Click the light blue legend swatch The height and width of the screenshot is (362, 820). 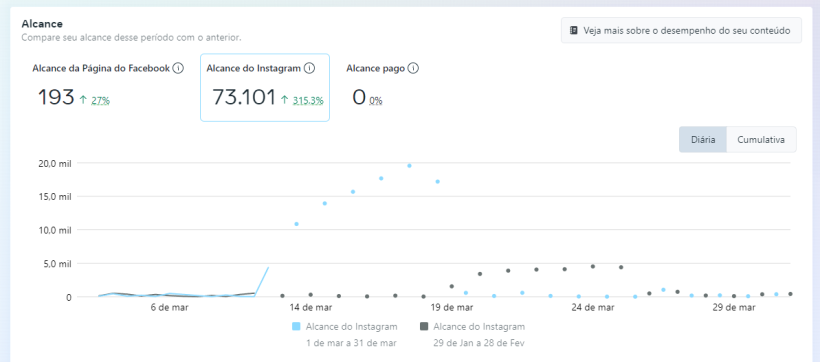pyautogui.click(x=296, y=326)
